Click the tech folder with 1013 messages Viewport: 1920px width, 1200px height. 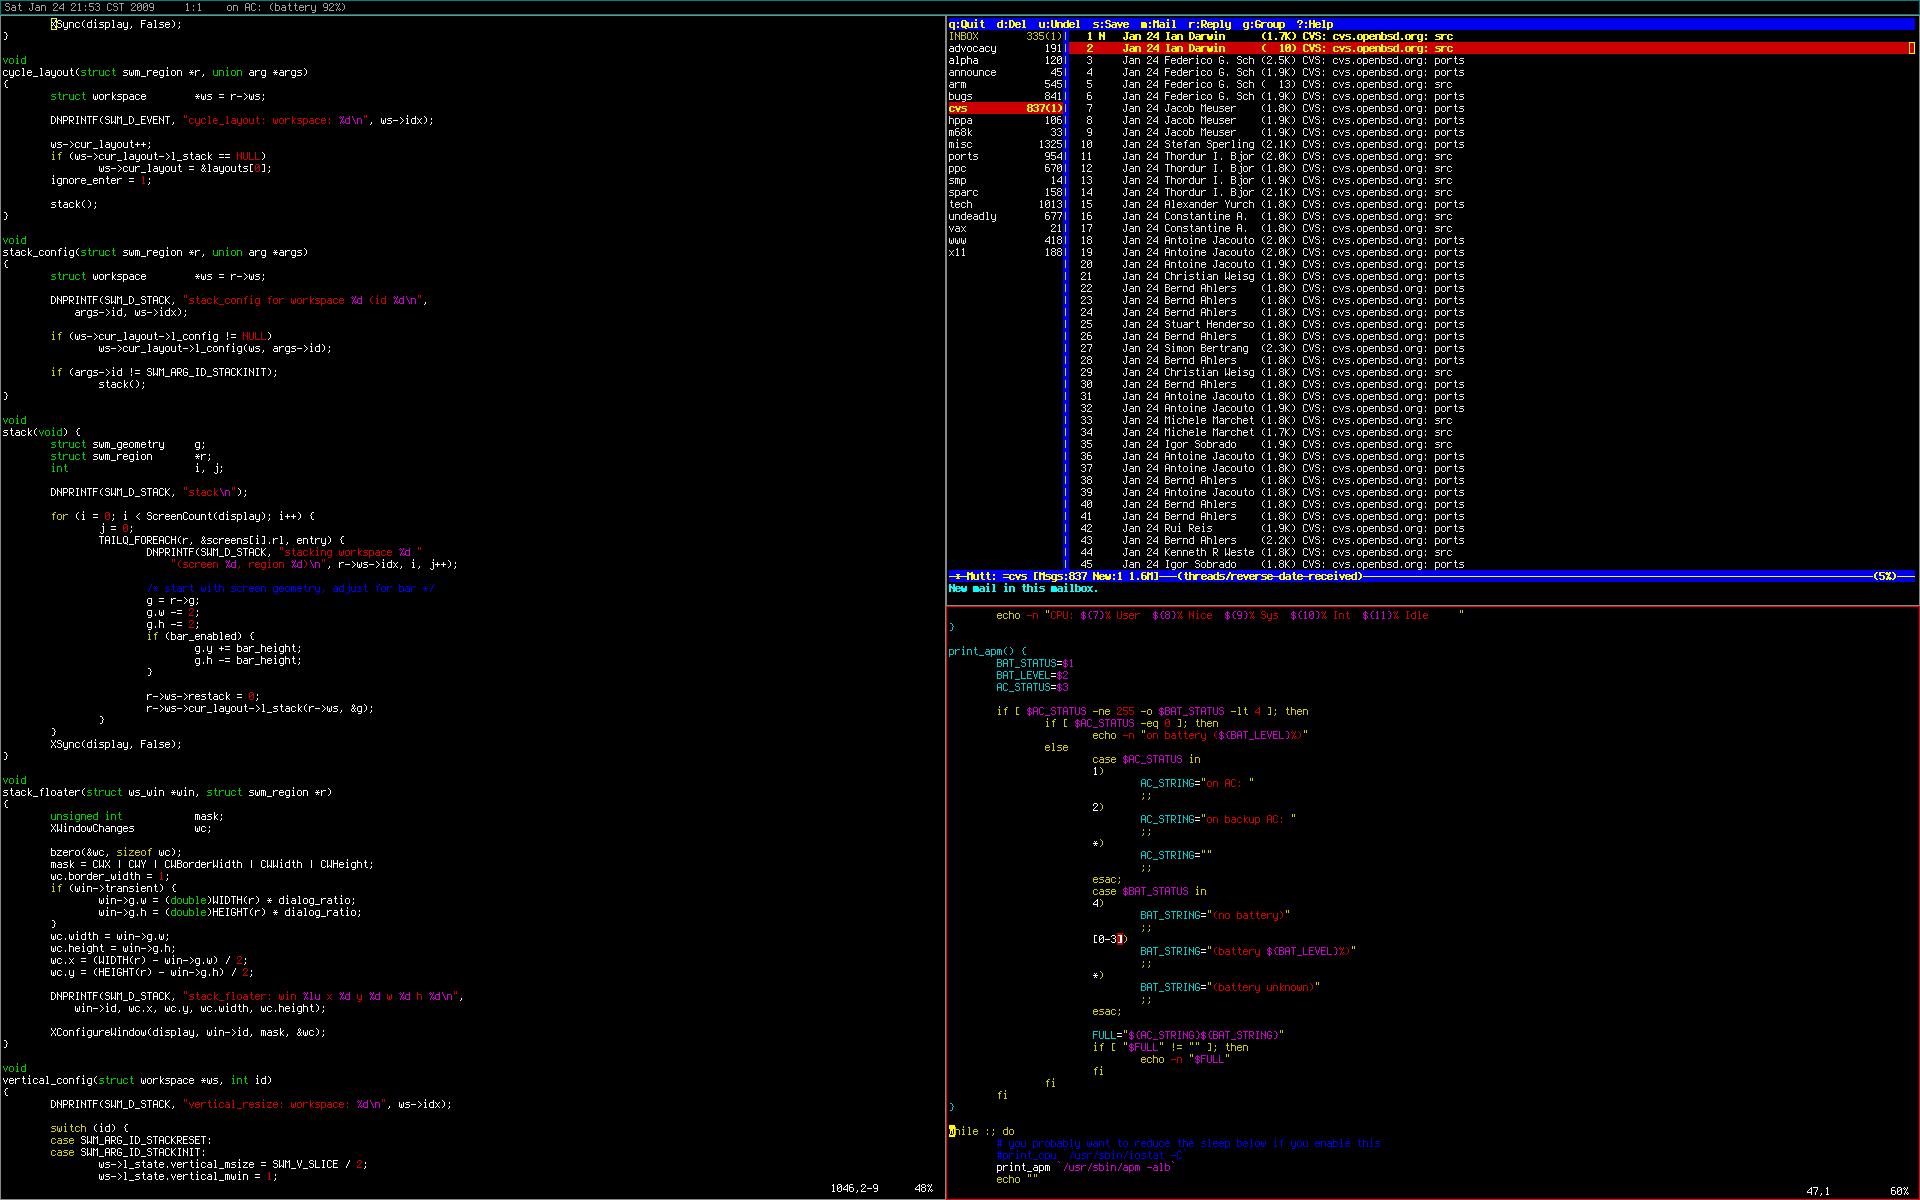[x=960, y=204]
